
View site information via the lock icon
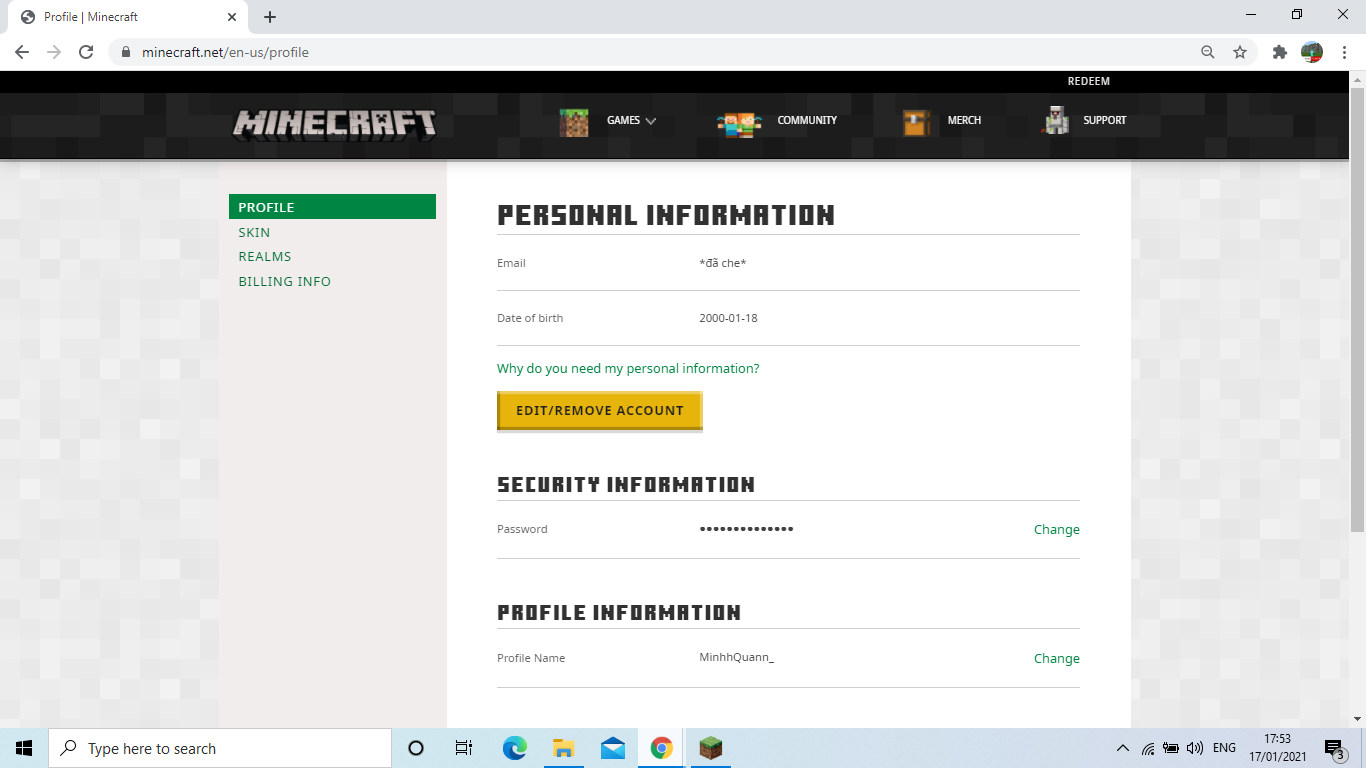(126, 52)
